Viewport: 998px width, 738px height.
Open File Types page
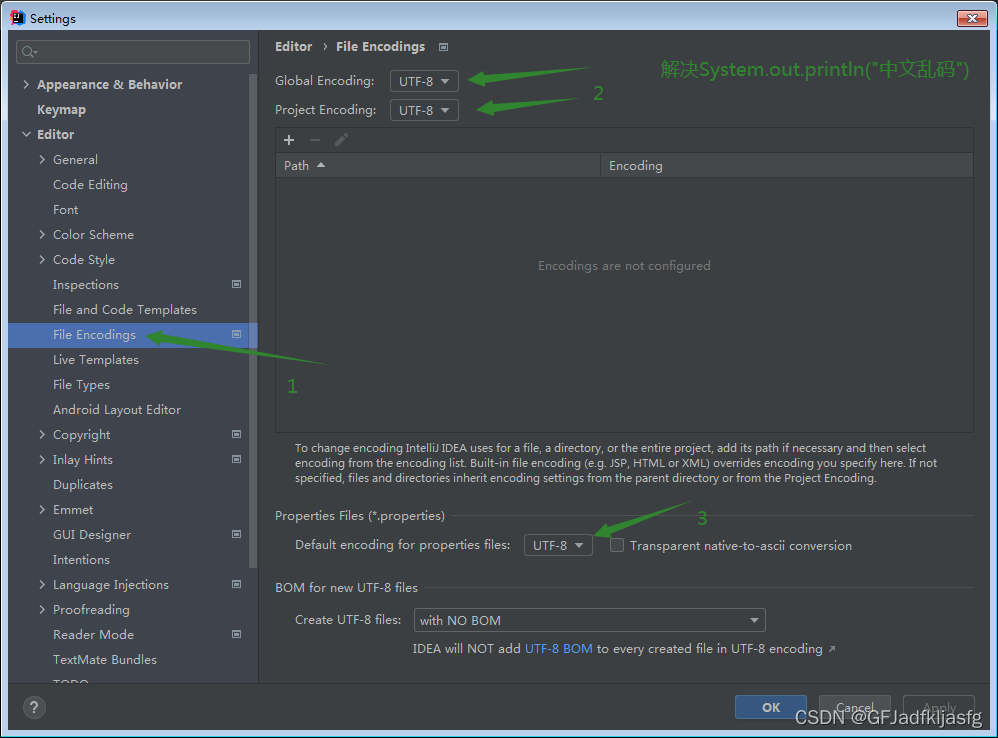click(x=81, y=384)
